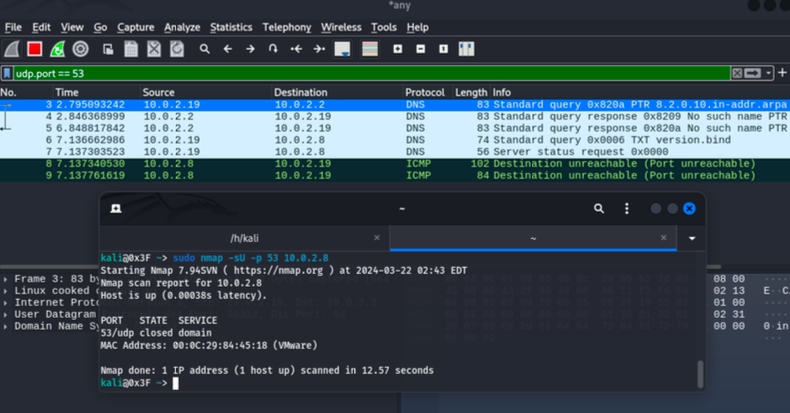Reload the capture file toolbar icon
790x413 pixels.
177,49
